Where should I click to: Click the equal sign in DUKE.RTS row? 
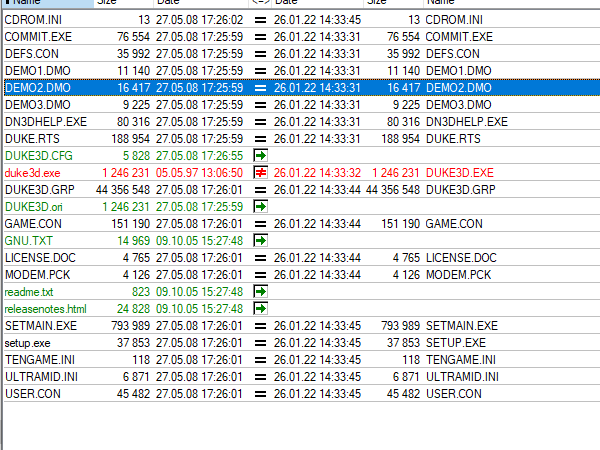(x=260, y=139)
